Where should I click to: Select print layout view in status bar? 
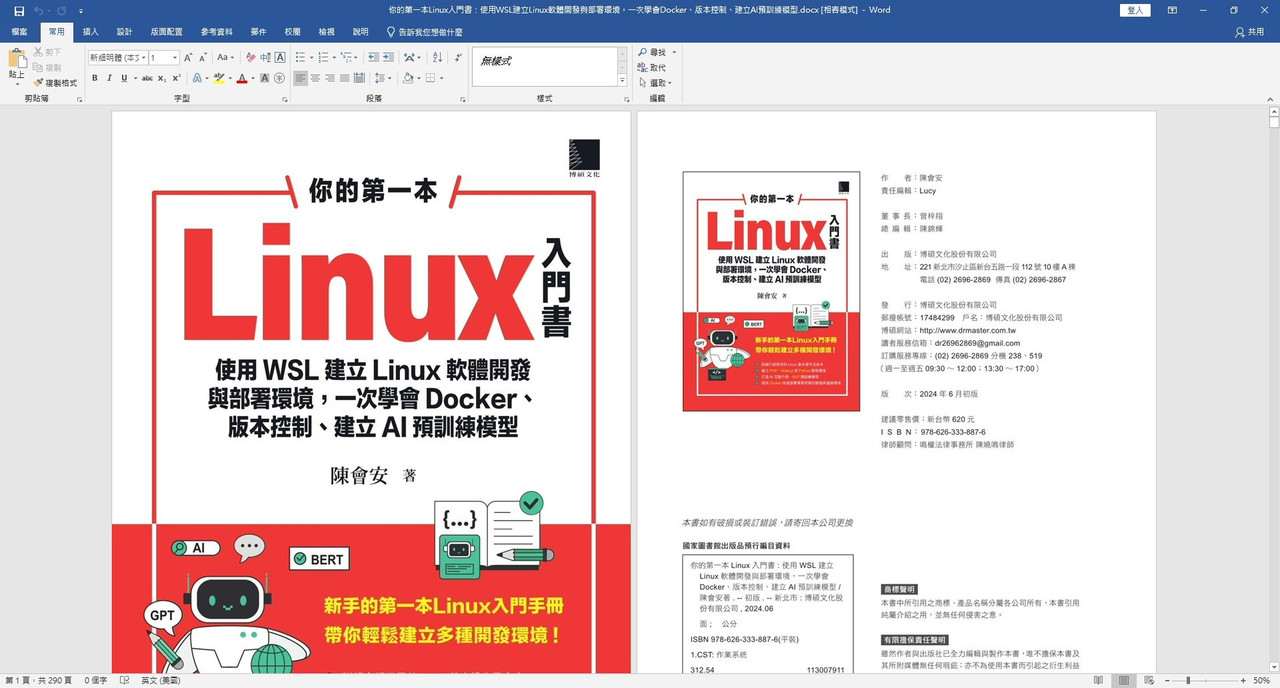(1124, 680)
